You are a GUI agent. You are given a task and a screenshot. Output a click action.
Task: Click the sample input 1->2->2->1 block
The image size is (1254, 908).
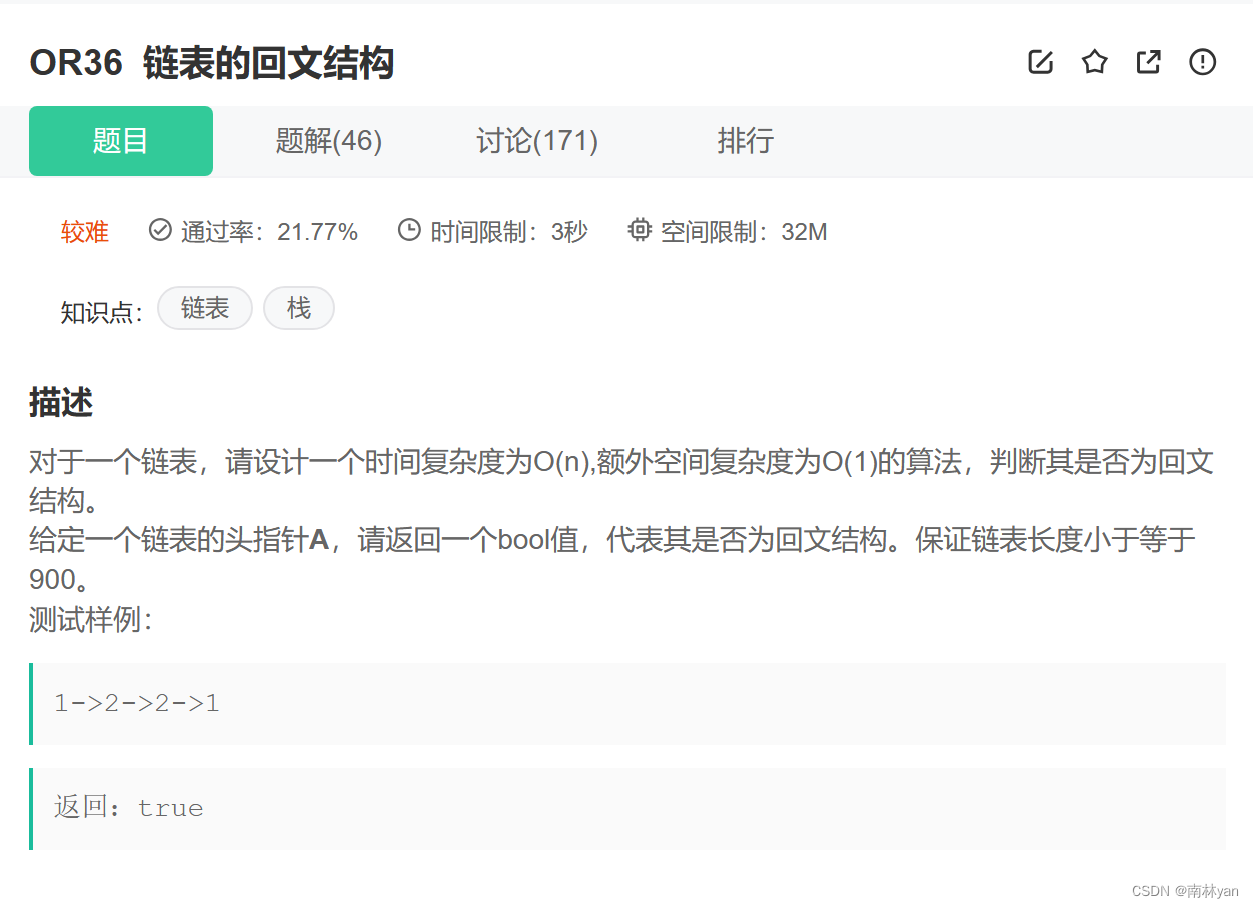click(x=136, y=703)
